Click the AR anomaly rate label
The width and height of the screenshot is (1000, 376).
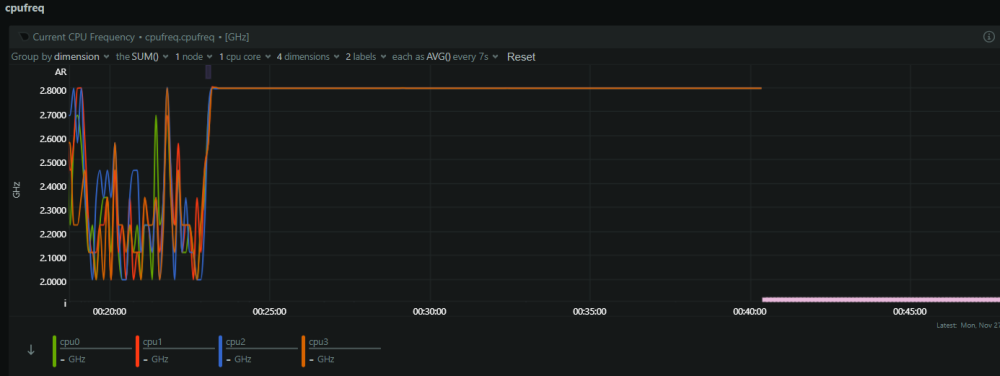(61, 72)
